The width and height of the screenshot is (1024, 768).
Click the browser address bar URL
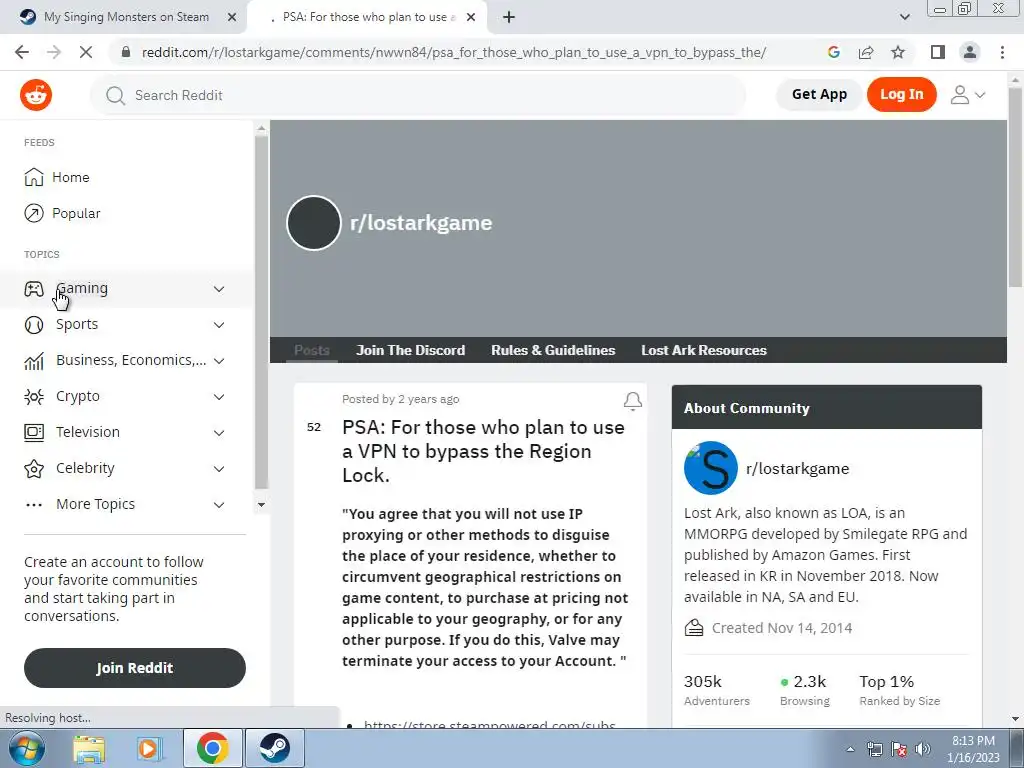click(454, 52)
